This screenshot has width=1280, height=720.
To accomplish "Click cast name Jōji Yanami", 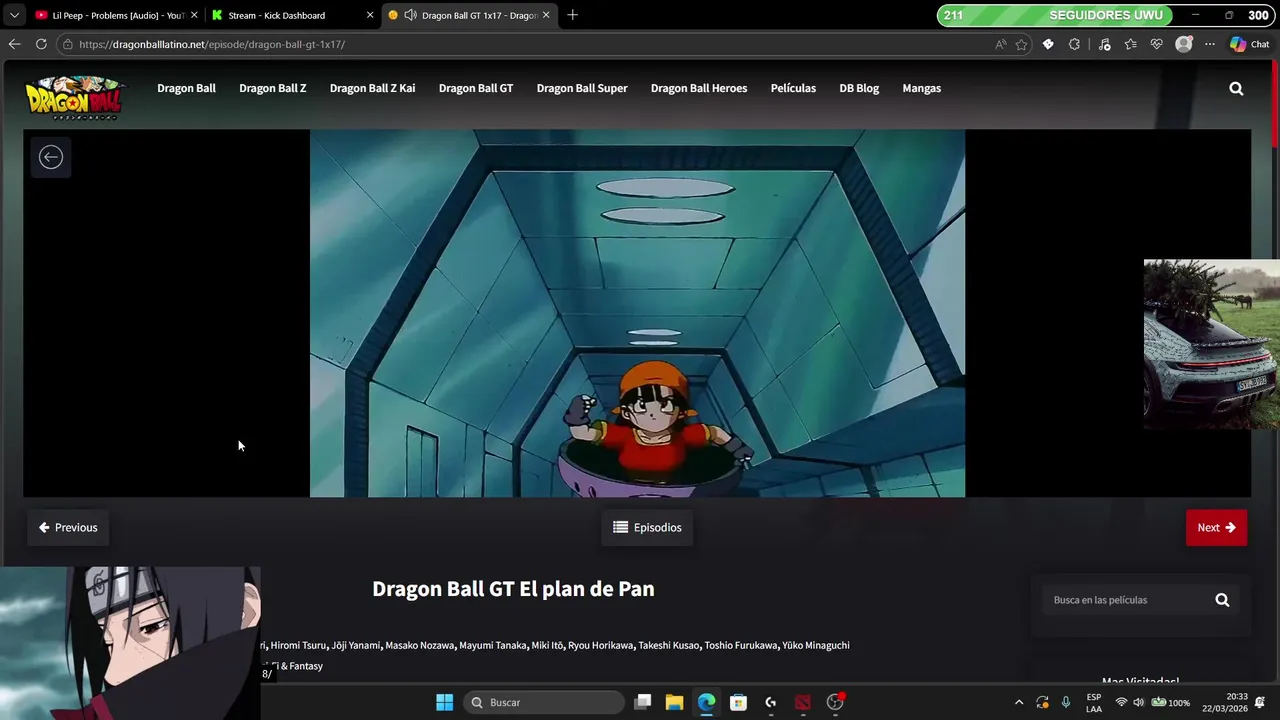I will click(x=356, y=645).
